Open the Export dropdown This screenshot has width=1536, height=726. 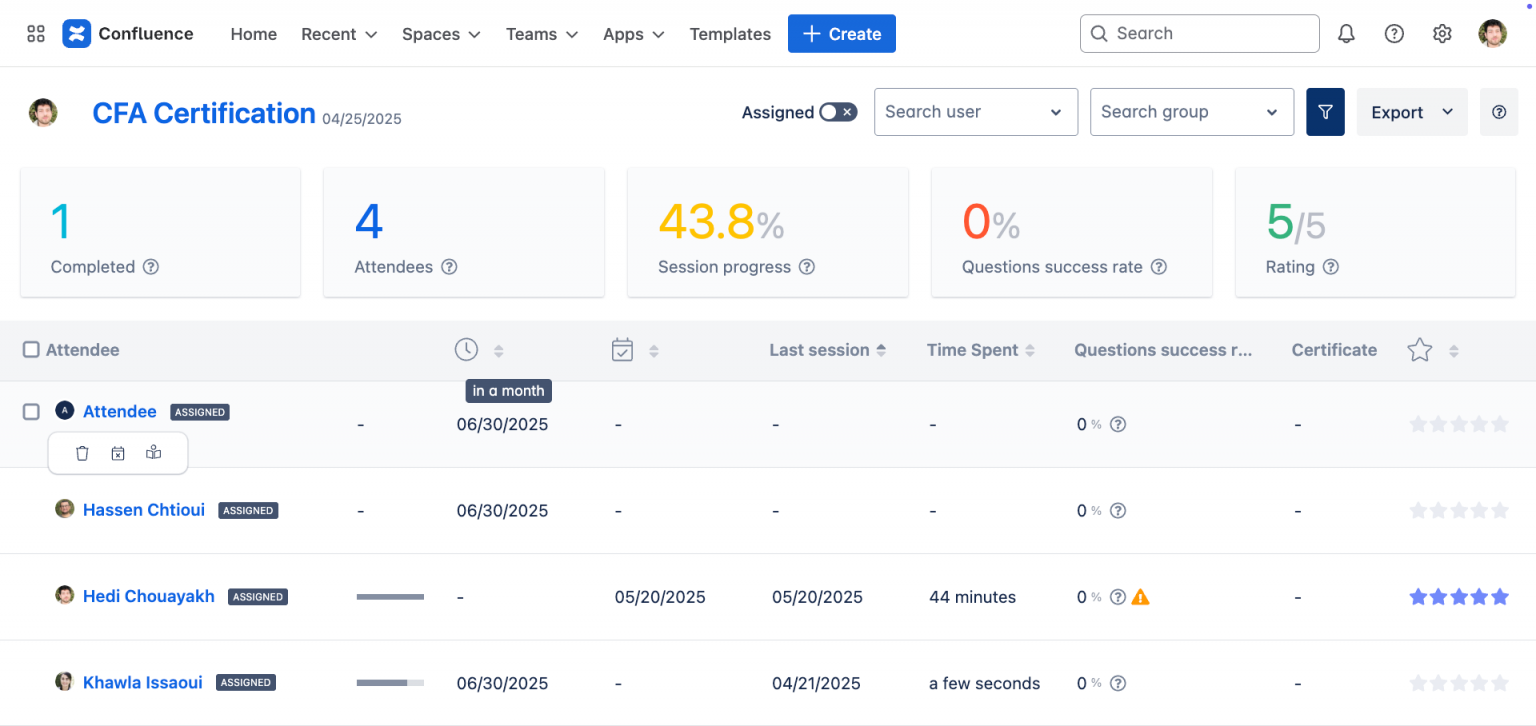tap(1411, 112)
